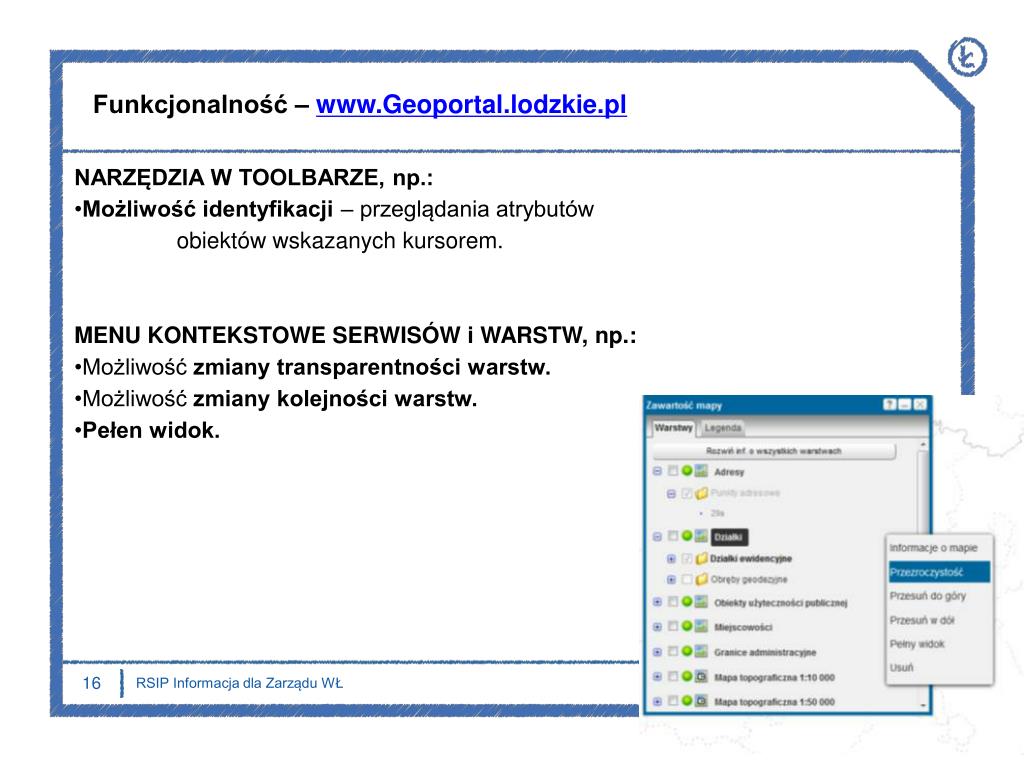Click the folder icon of Obręby geodezyjne
This screenshot has height=768, width=1024.
click(x=701, y=579)
